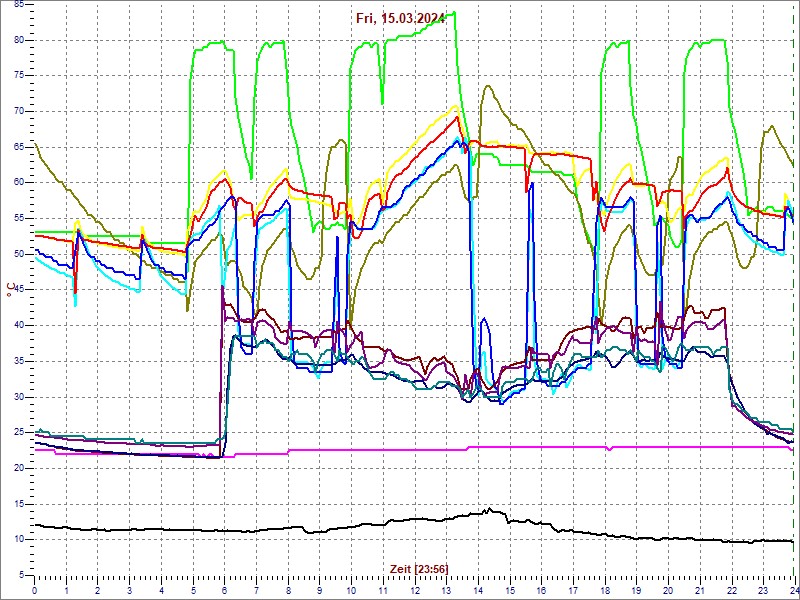Click hour label 17 on the time axis

pos(573,590)
